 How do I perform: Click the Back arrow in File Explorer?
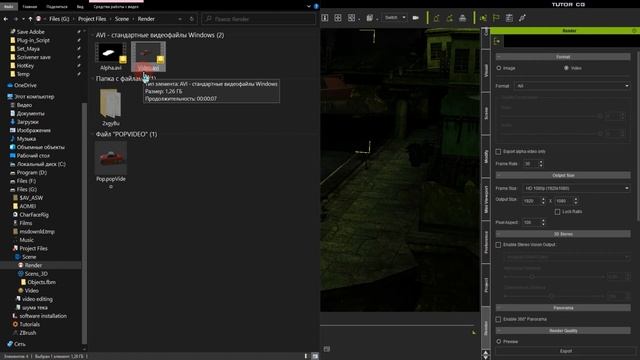[x=6, y=19]
